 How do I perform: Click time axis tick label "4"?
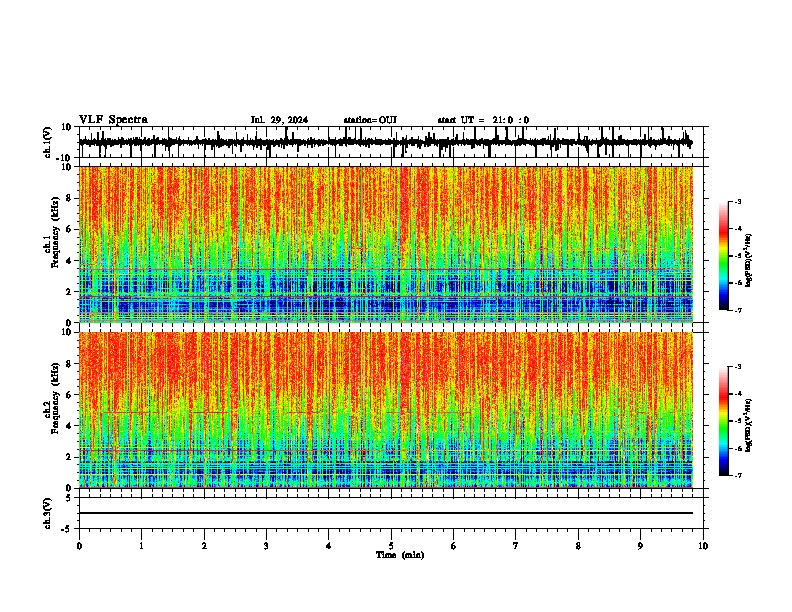pos(329,546)
